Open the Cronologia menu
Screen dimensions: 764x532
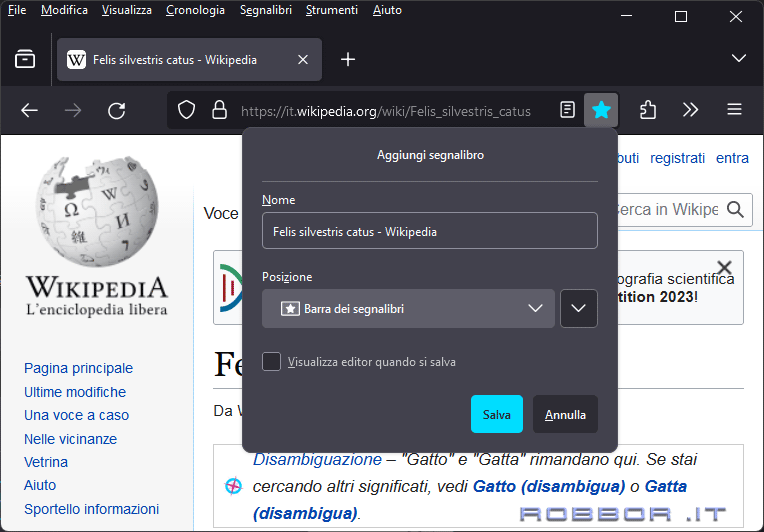click(195, 10)
